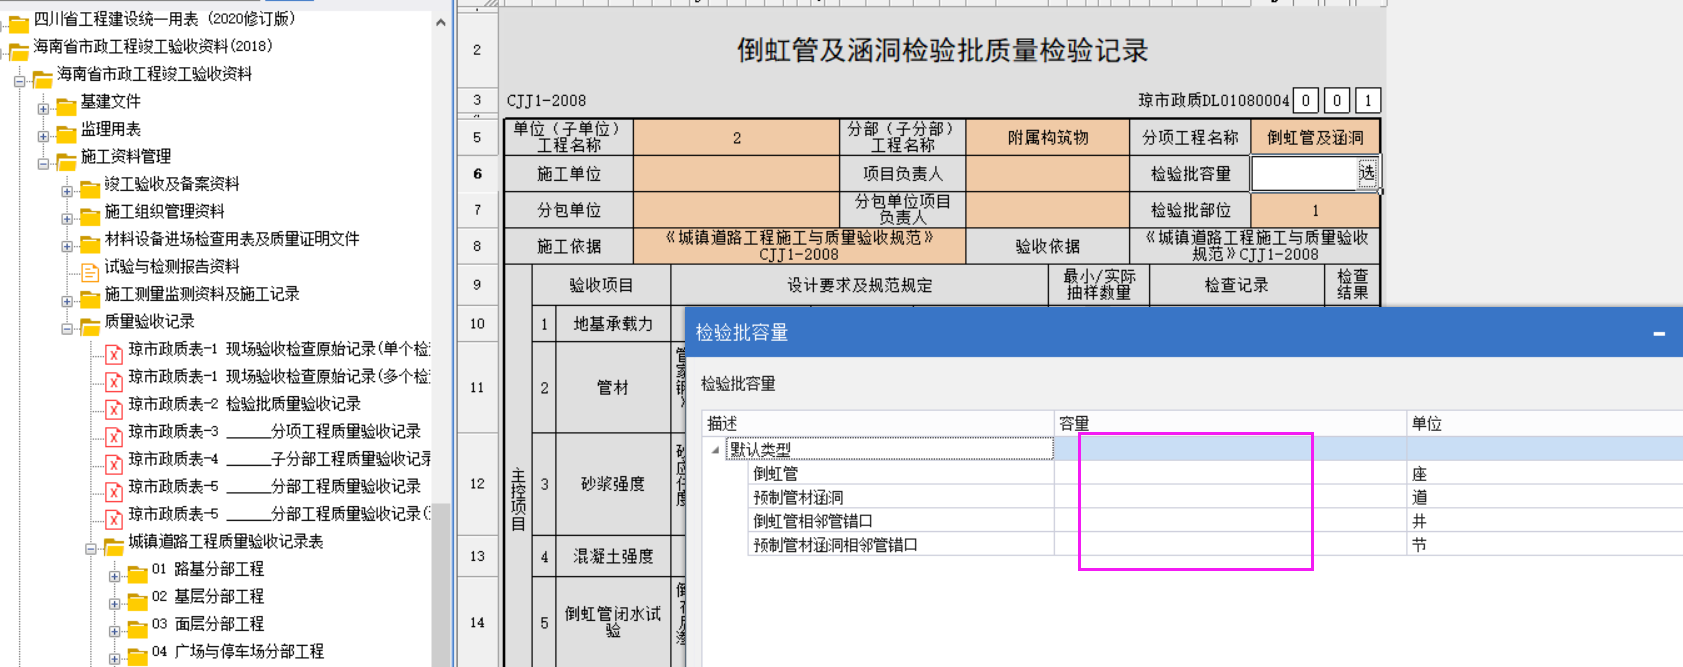
Task: Click folder icon of 材料设备进场检查用表及质量证明文件
Action: click(90, 244)
